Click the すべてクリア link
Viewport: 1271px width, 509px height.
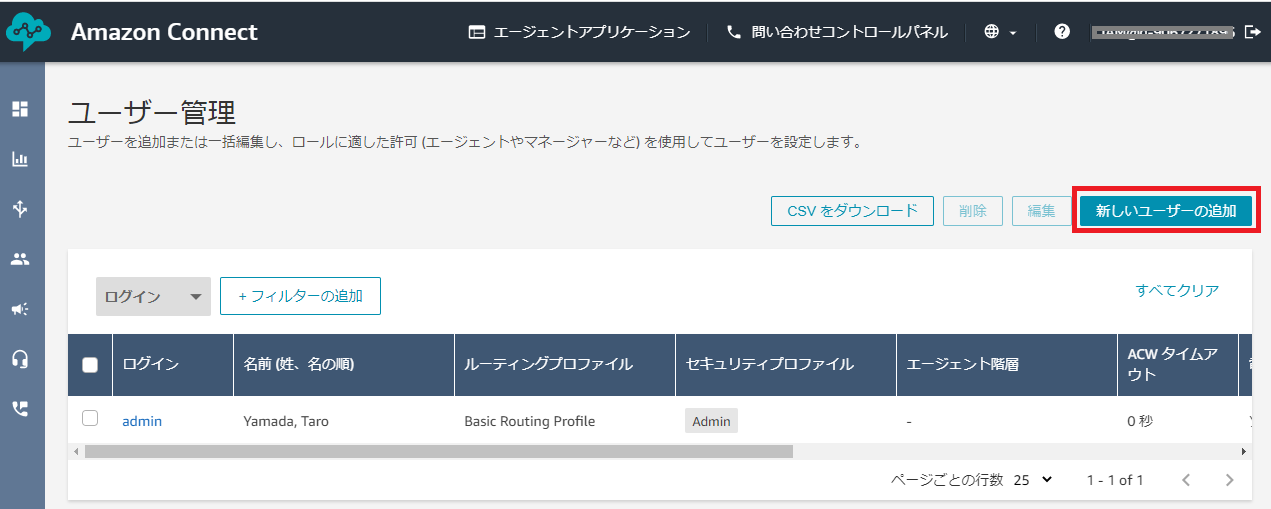click(1177, 291)
